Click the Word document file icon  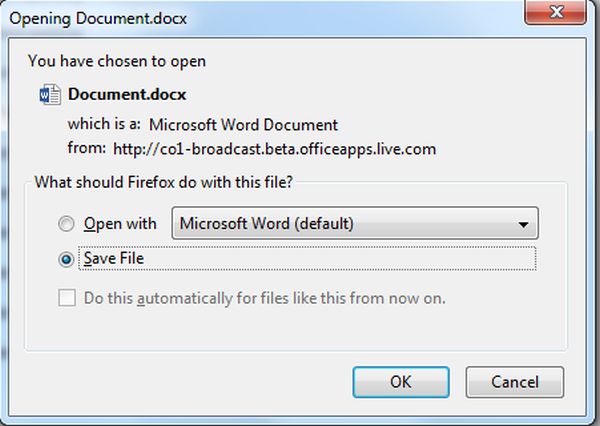(x=49, y=95)
